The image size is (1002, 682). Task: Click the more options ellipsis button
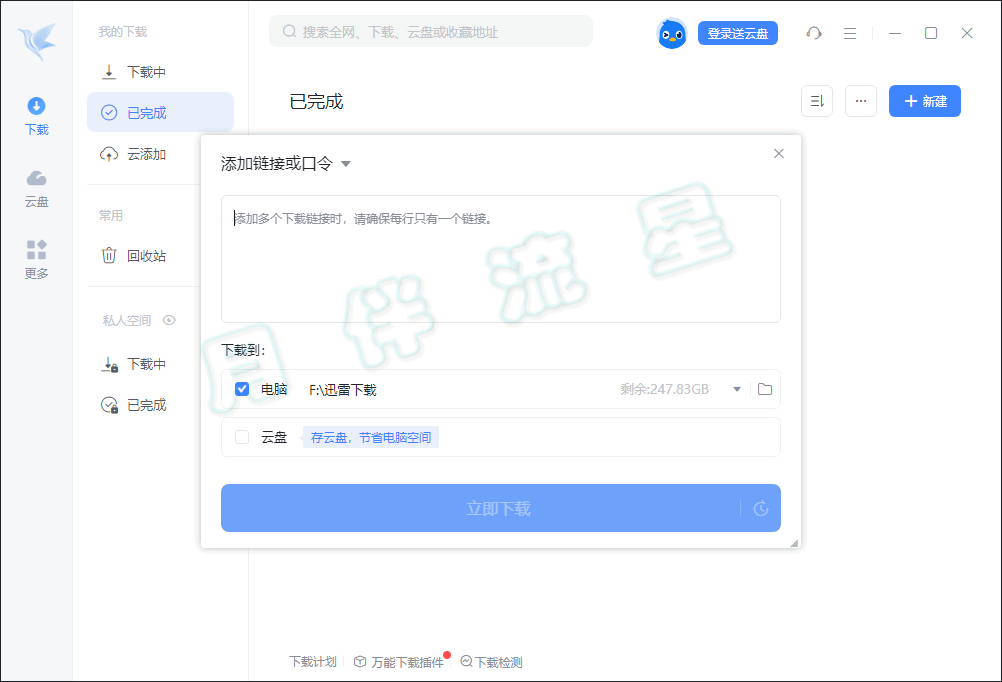pos(860,101)
